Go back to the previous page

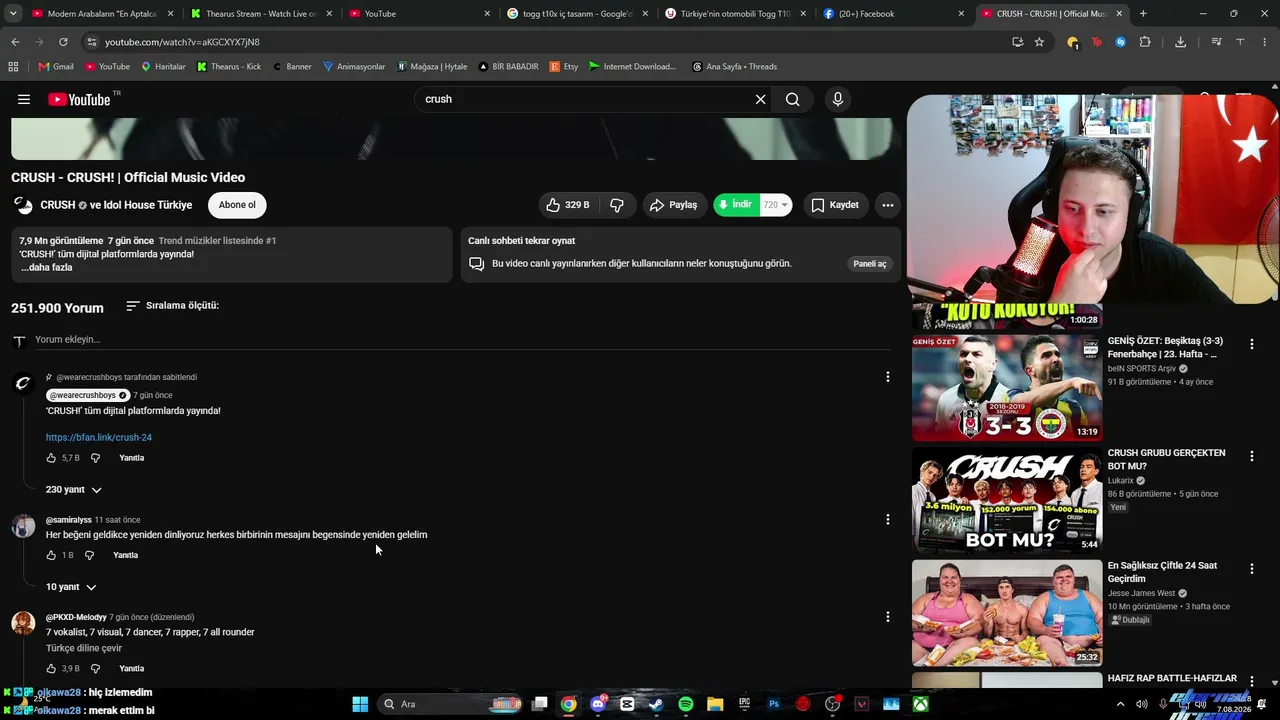(x=15, y=42)
